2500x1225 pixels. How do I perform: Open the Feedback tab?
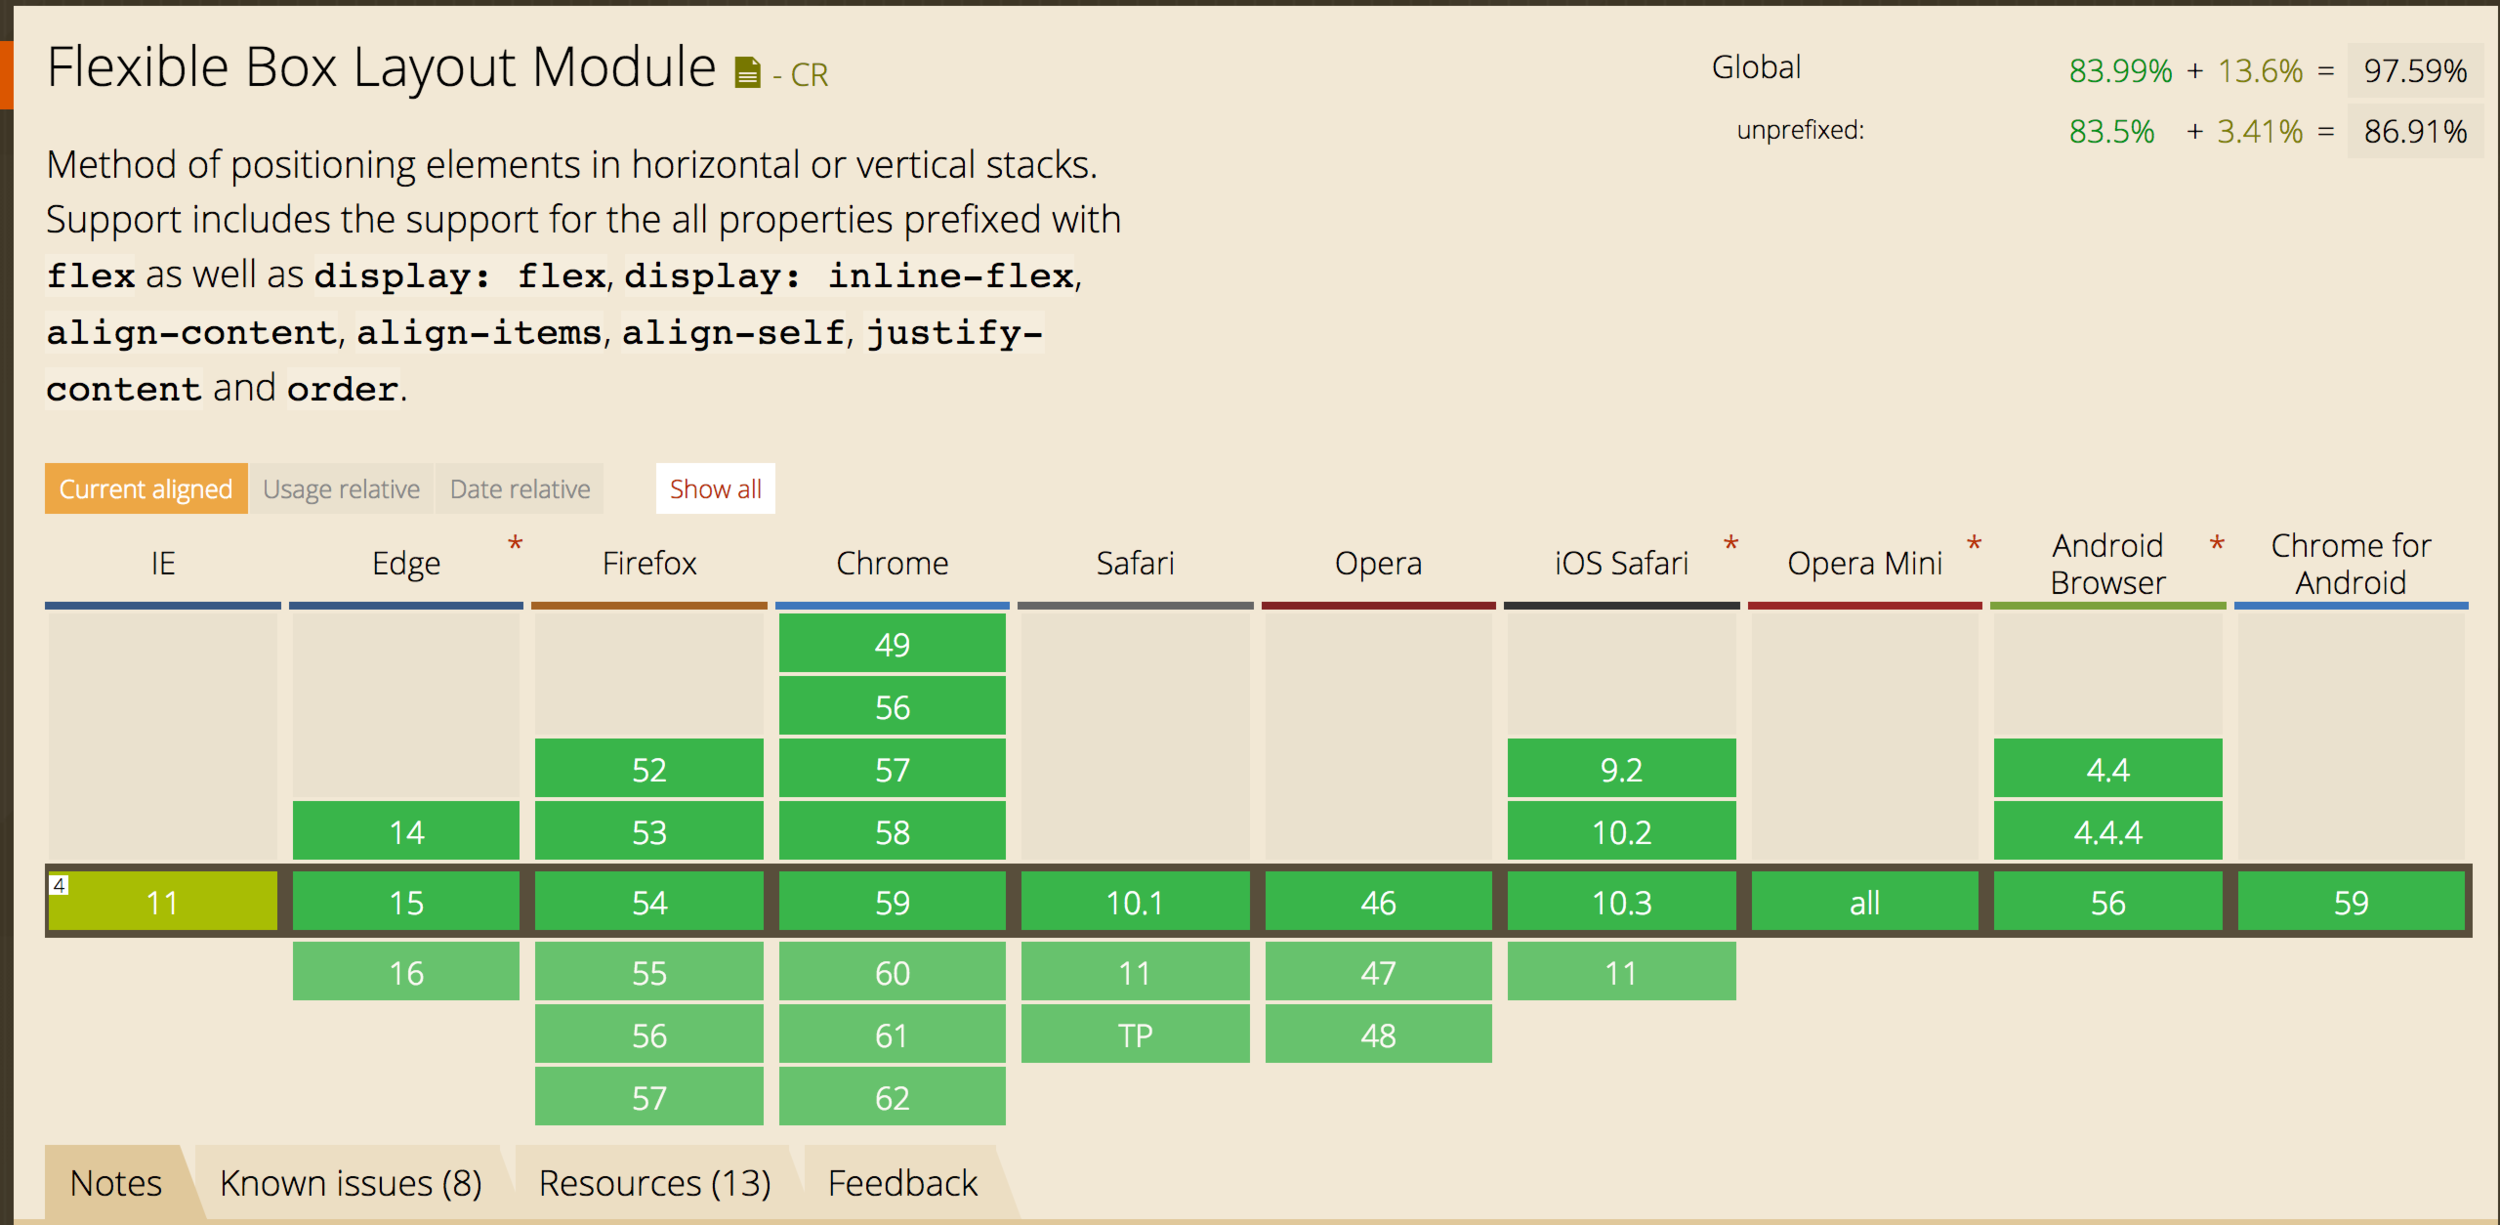[x=902, y=1183]
